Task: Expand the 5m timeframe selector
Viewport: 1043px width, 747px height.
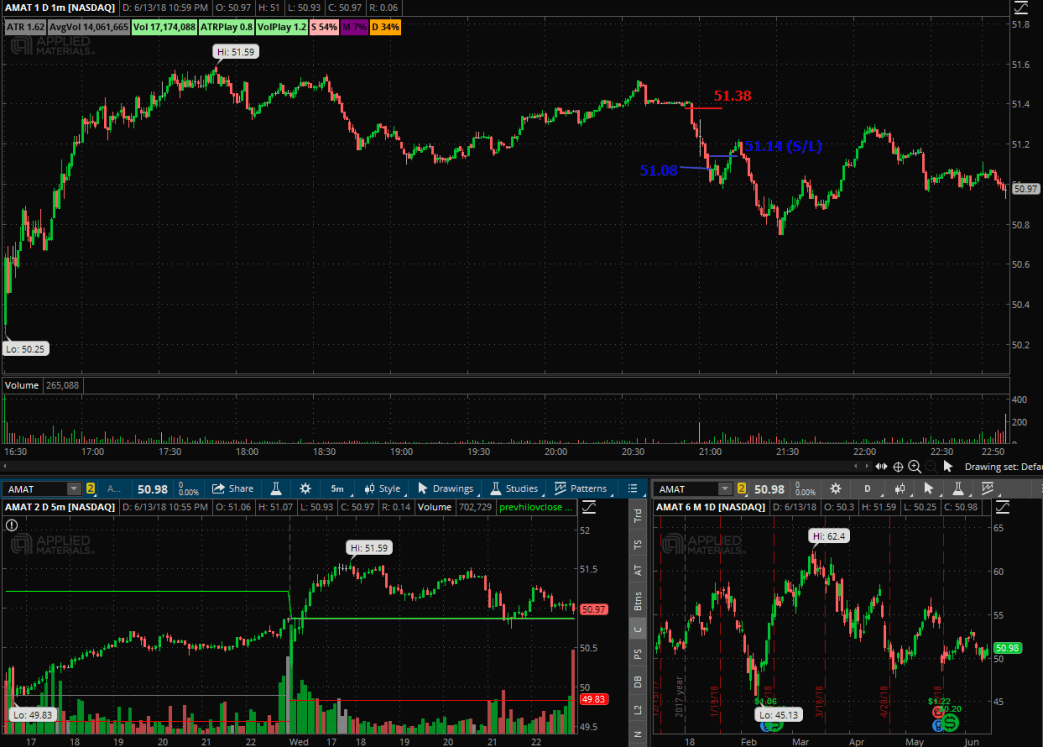Action: point(338,489)
